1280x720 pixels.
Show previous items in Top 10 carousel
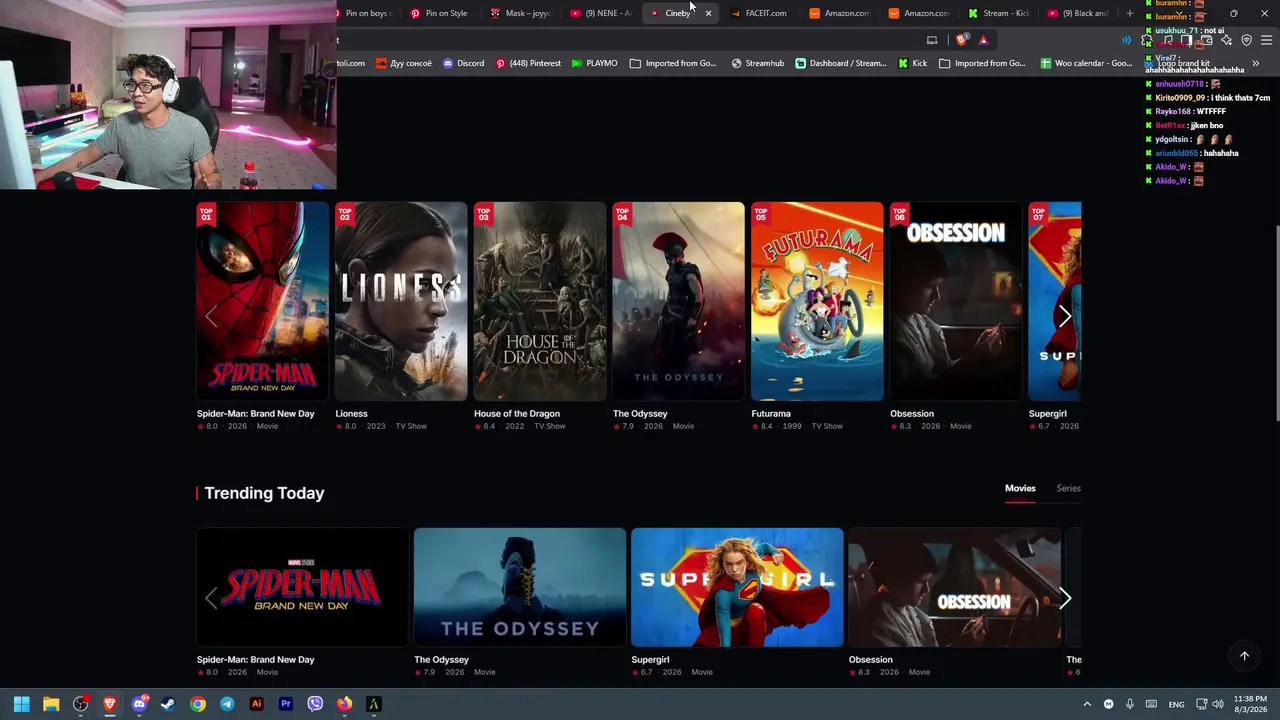click(211, 316)
